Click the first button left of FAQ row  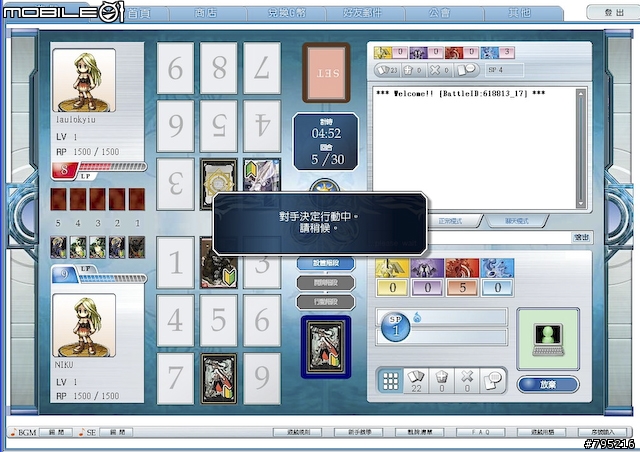click(x=298, y=432)
